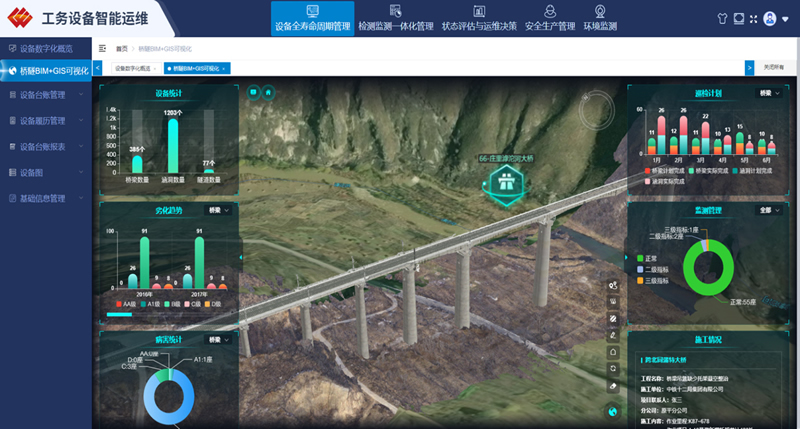Click the compass ring on the map
The image size is (800, 429).
point(594,106)
